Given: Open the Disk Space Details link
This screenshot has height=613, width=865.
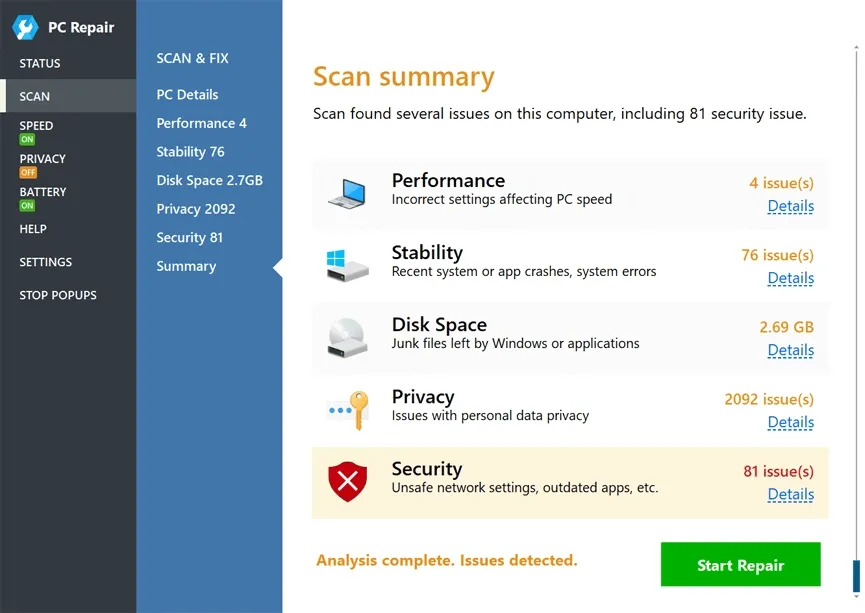Looking at the screenshot, I should [x=790, y=350].
